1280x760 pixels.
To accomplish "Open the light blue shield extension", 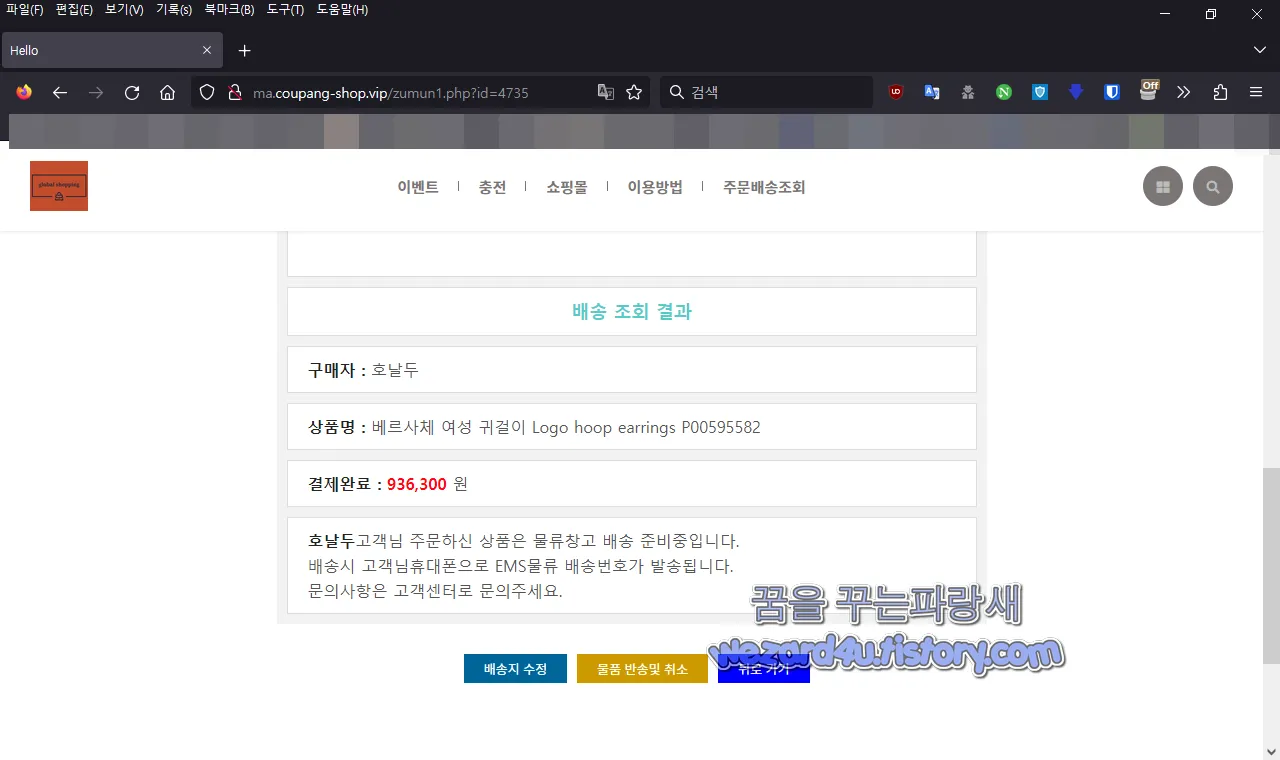I will click(1040, 92).
